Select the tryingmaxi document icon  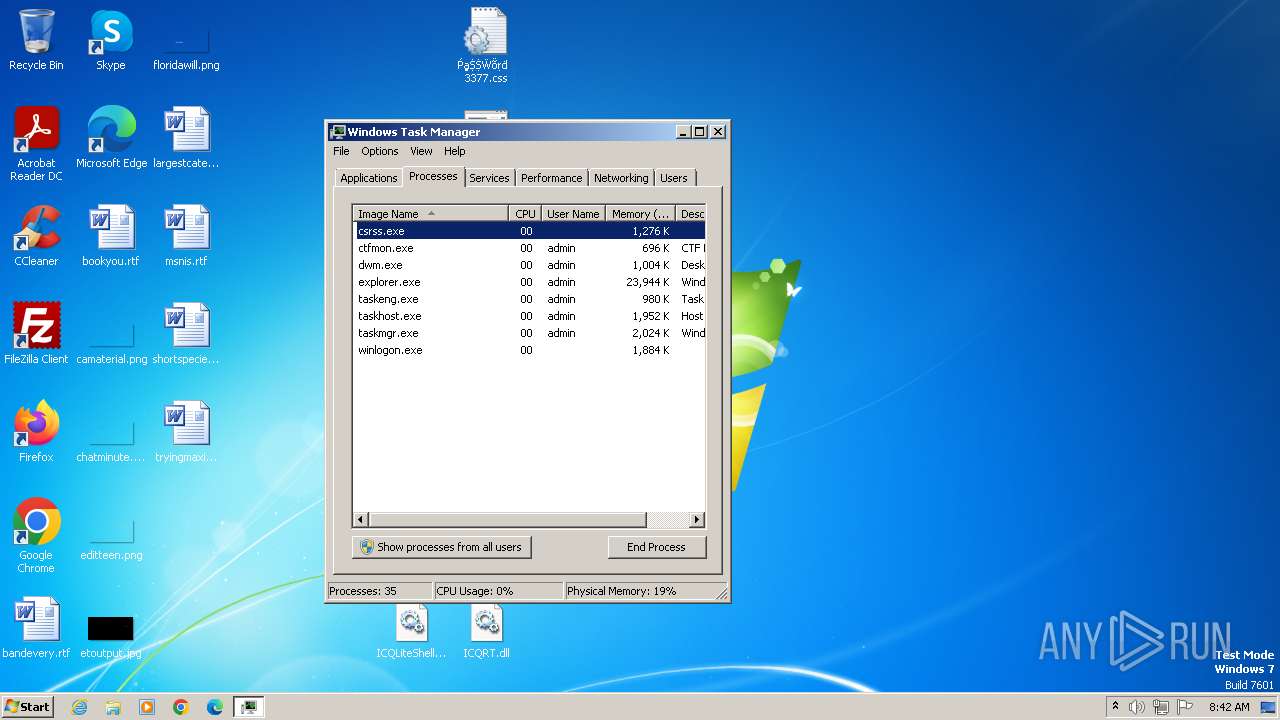[x=186, y=432]
